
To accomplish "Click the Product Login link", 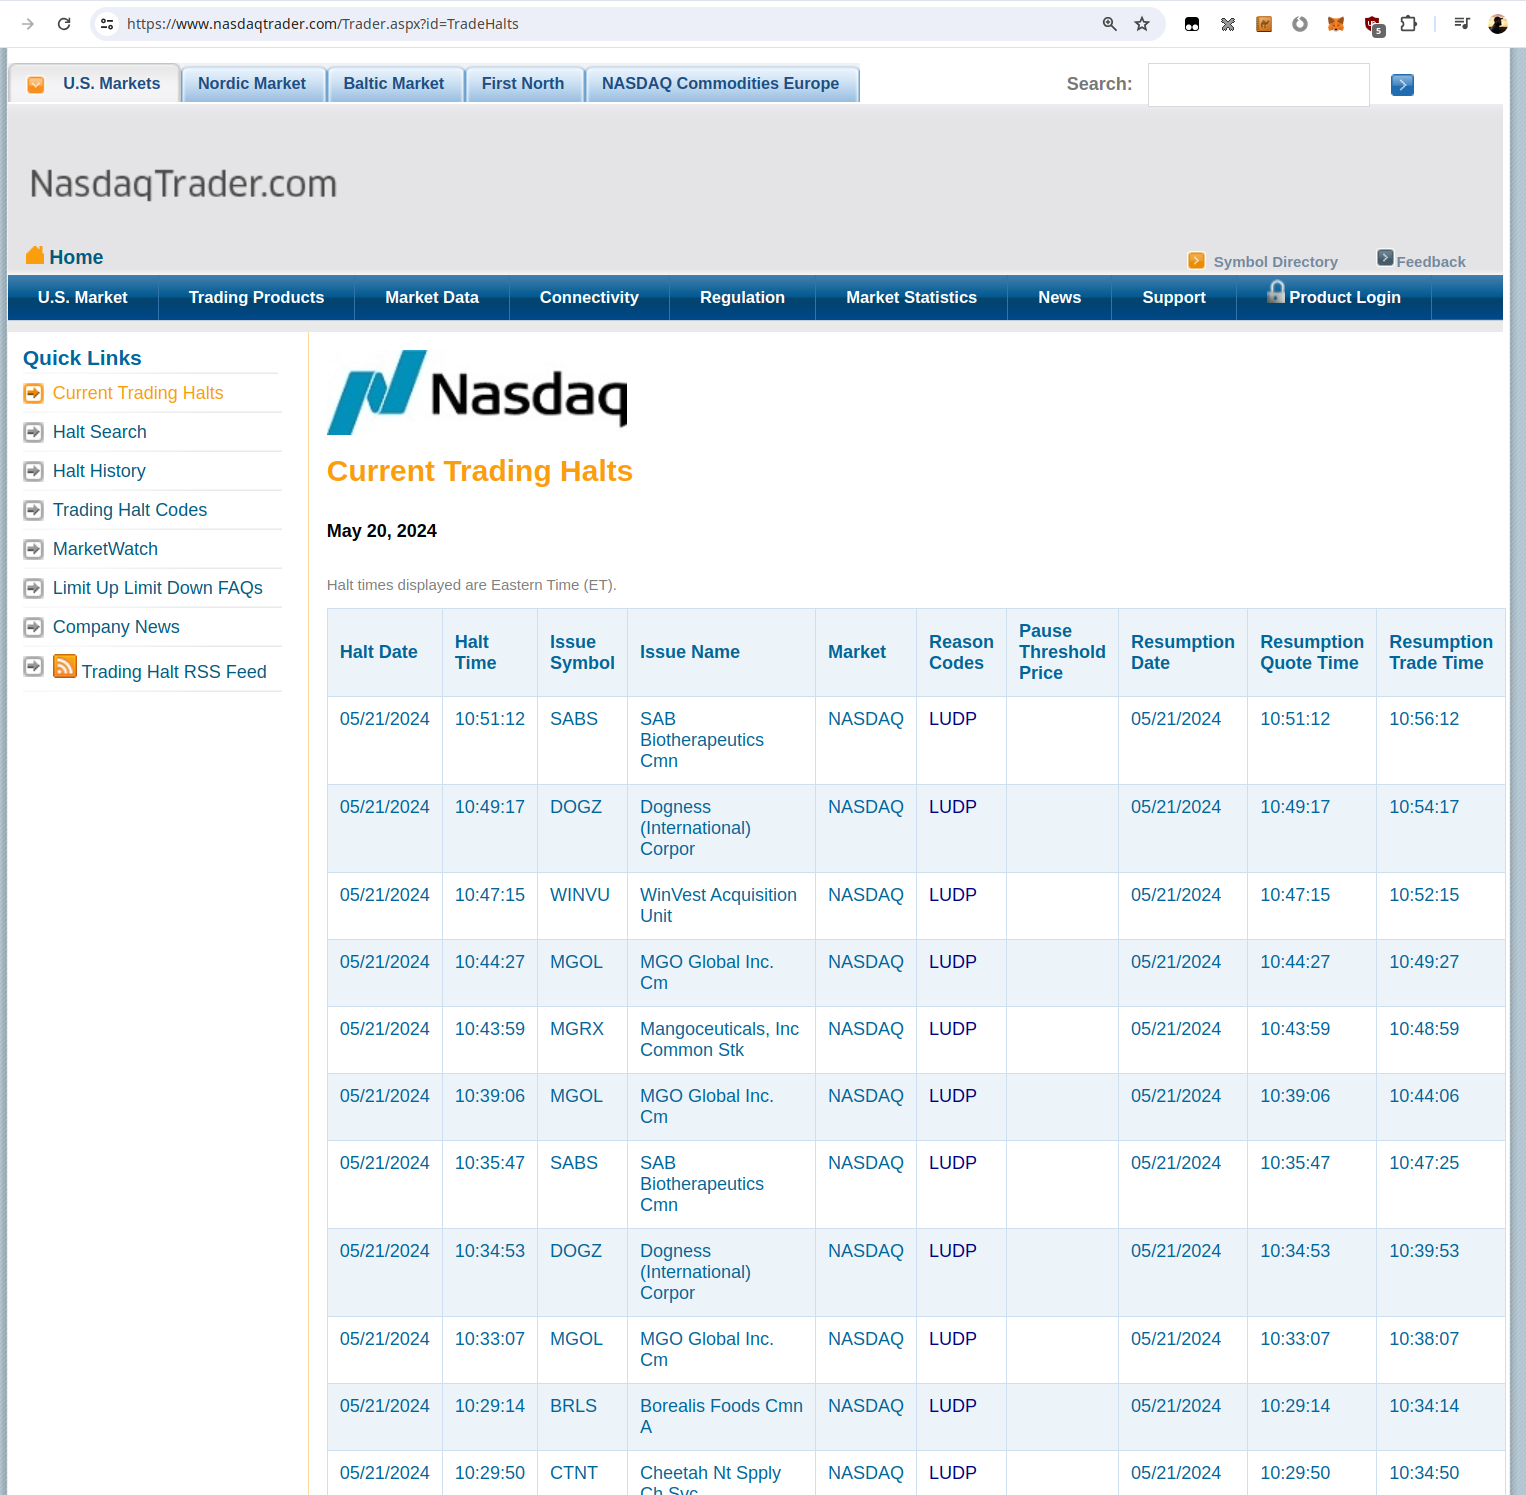I will (x=1345, y=298).
